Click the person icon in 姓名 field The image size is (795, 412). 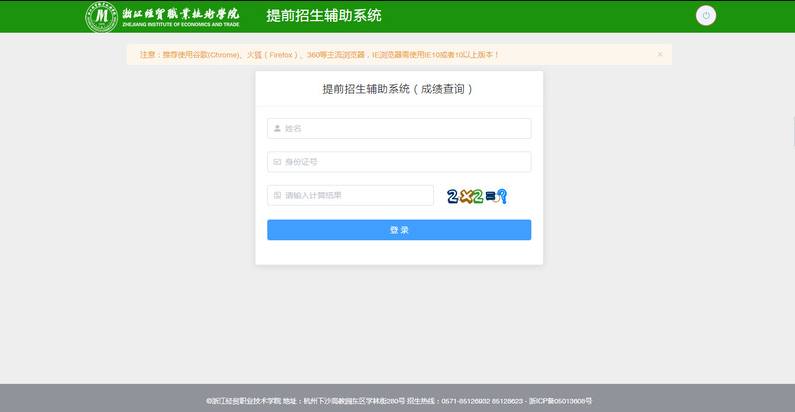pyautogui.click(x=277, y=128)
